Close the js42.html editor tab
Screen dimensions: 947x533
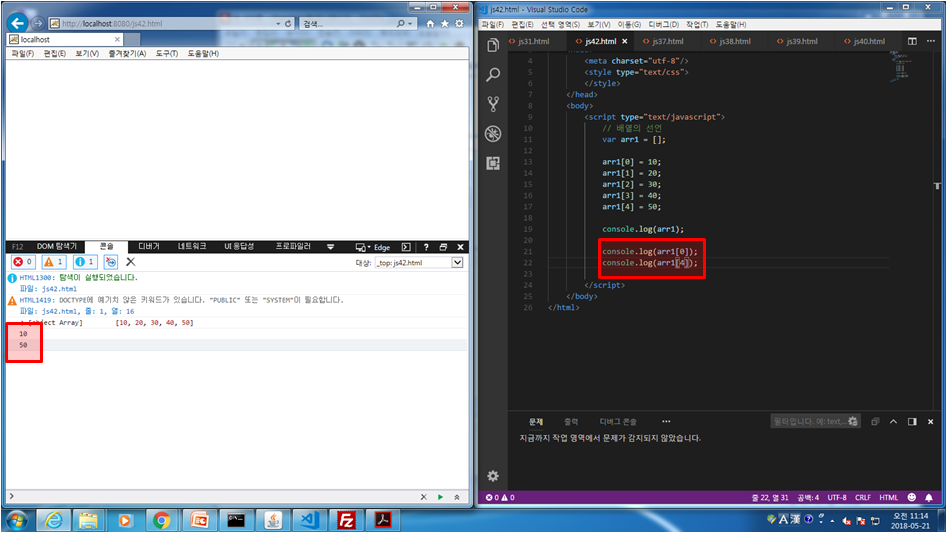[x=624, y=42]
